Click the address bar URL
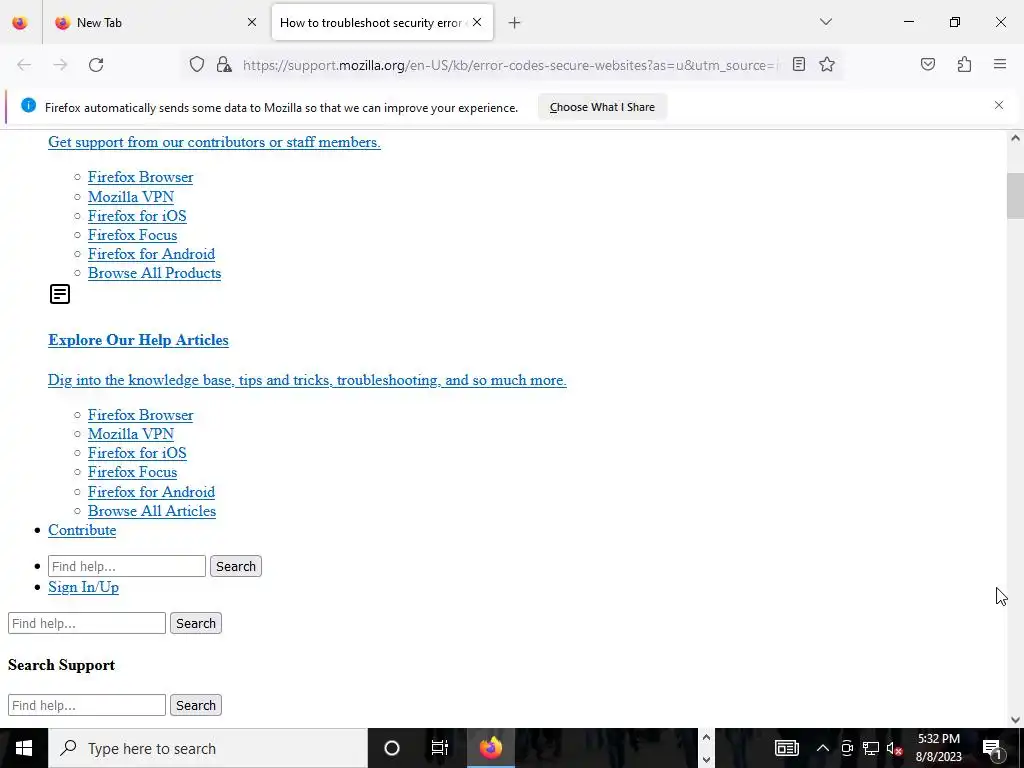 (509, 65)
